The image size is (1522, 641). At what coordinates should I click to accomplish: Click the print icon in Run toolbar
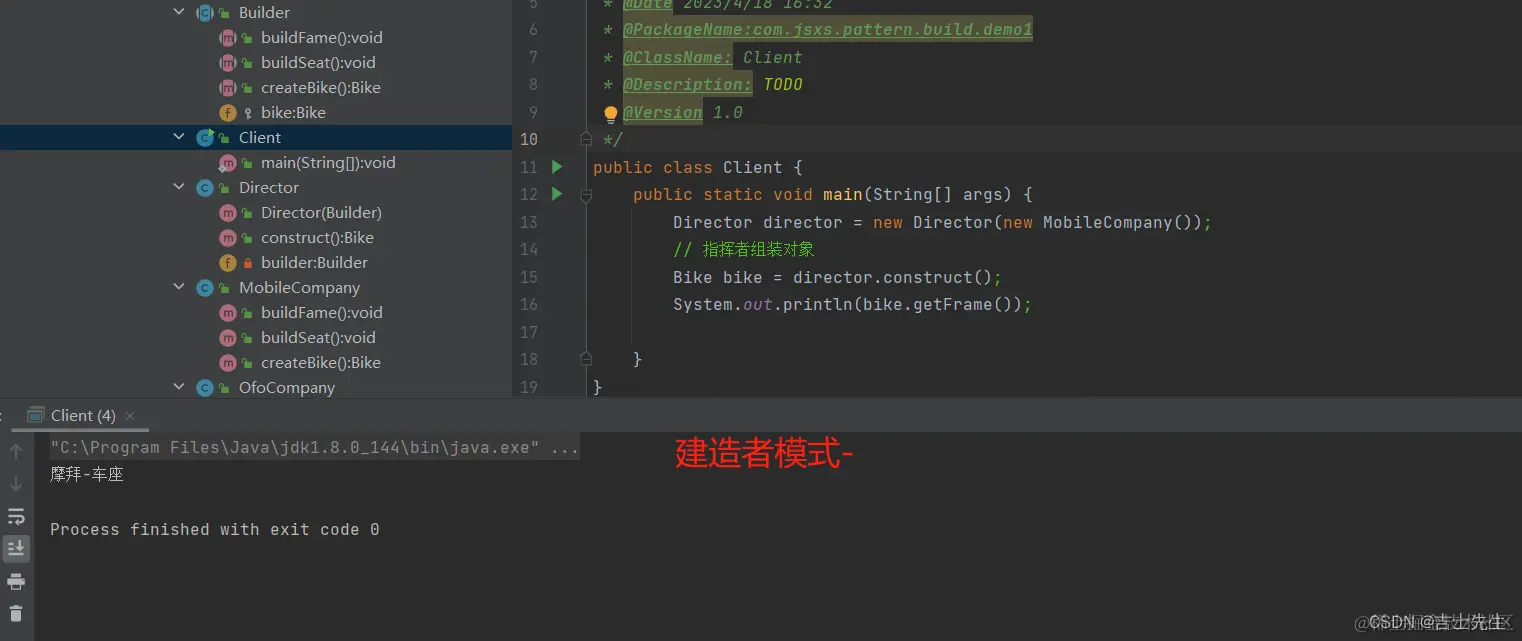[x=16, y=581]
